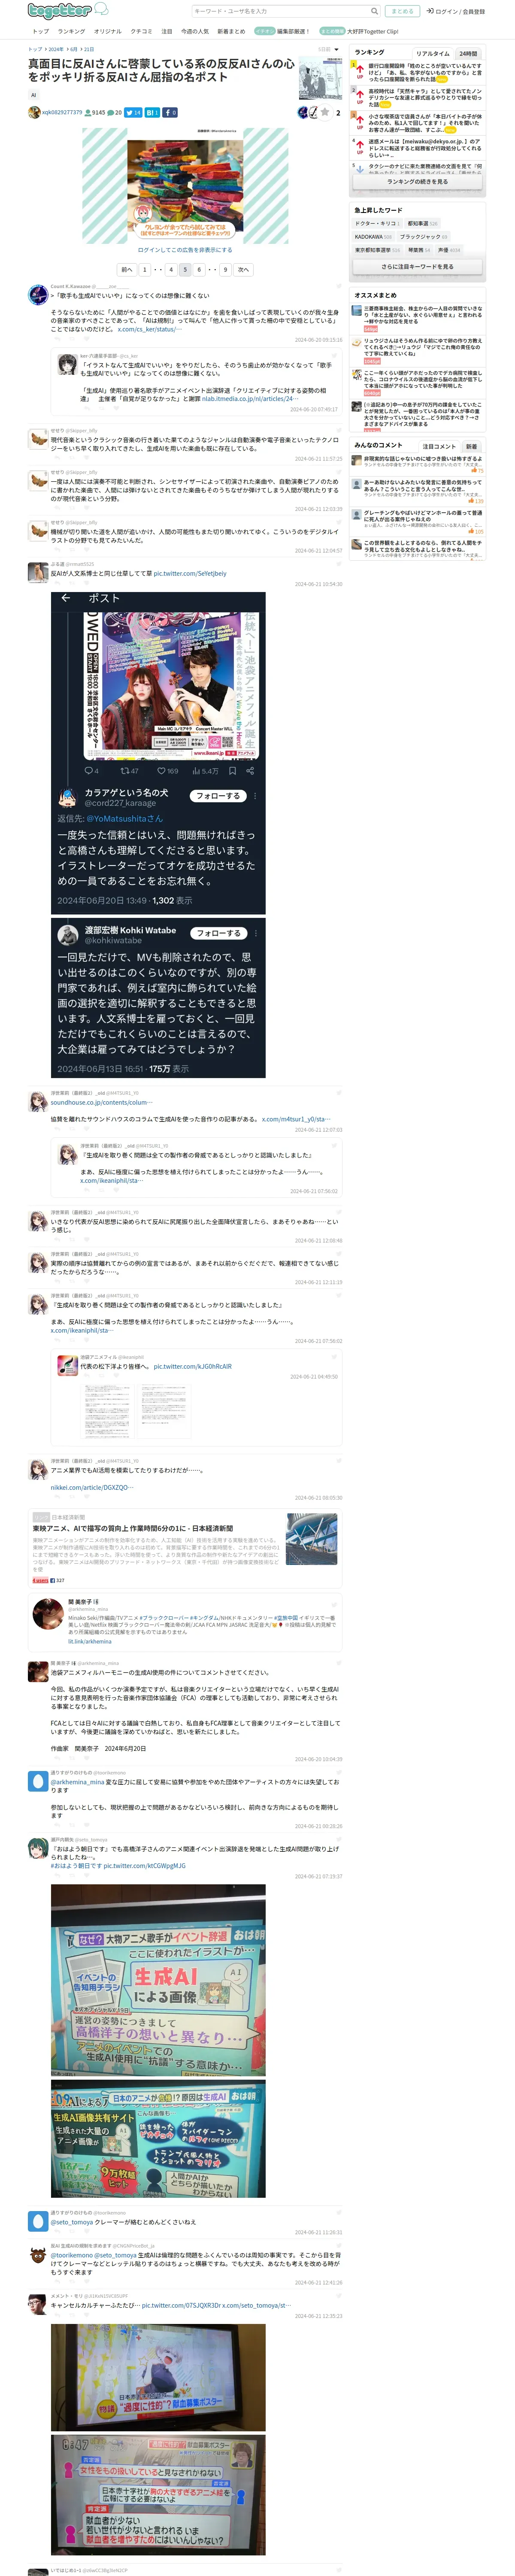Select ランキング in the navigation bar
515x2576 pixels.
point(71,31)
